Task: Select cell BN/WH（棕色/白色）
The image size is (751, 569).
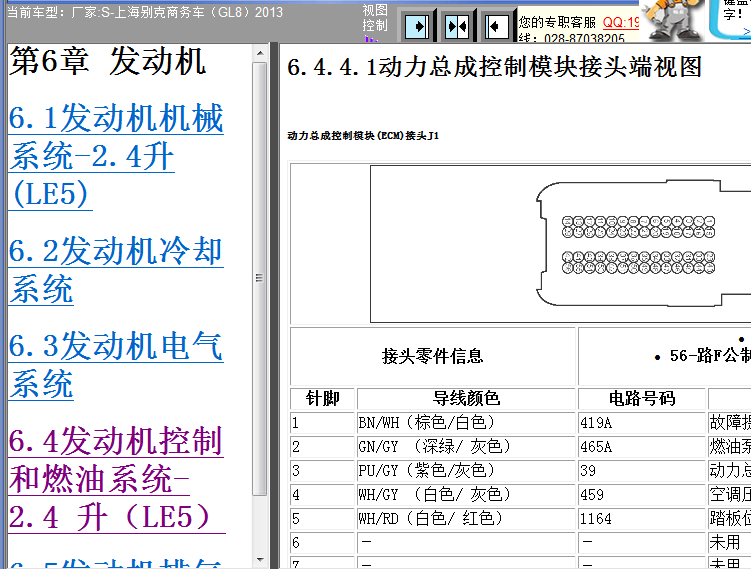Action: tap(466, 422)
